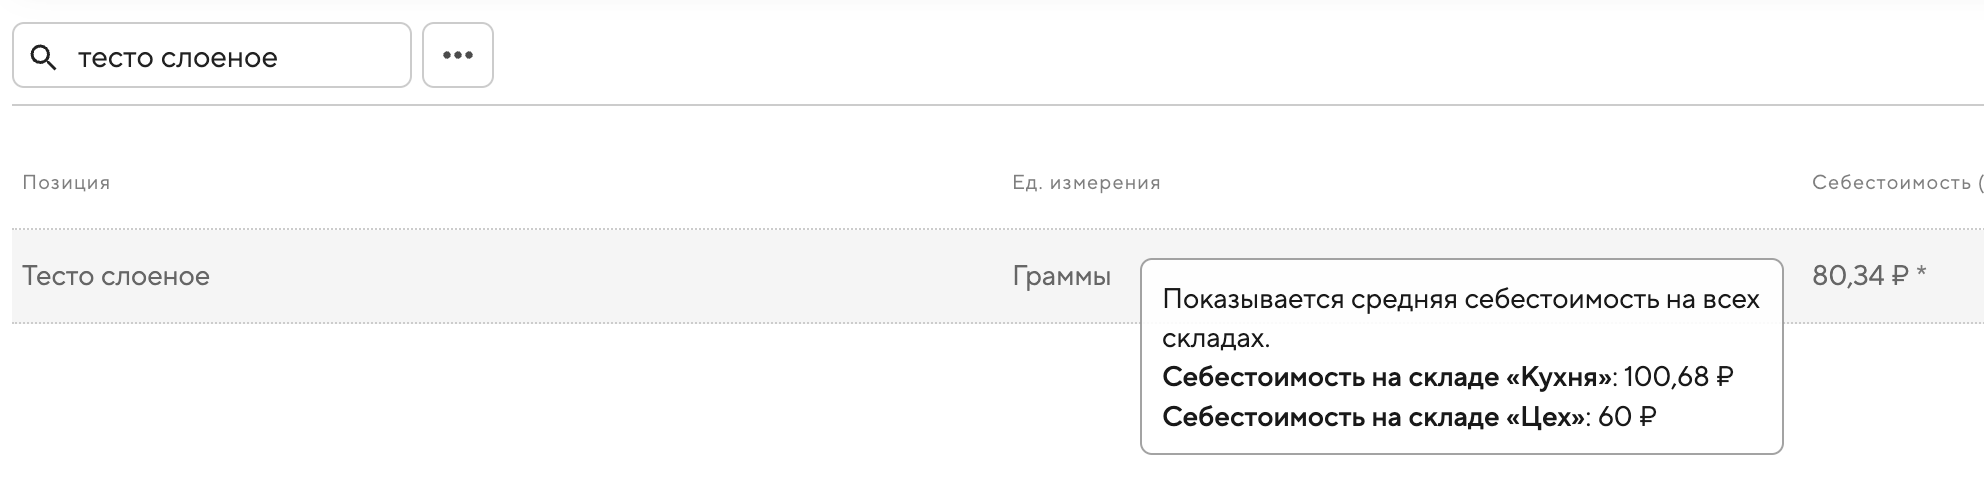Click "Себестоимость на складе «Цех»" label
The image size is (1984, 486).
coord(1374,416)
